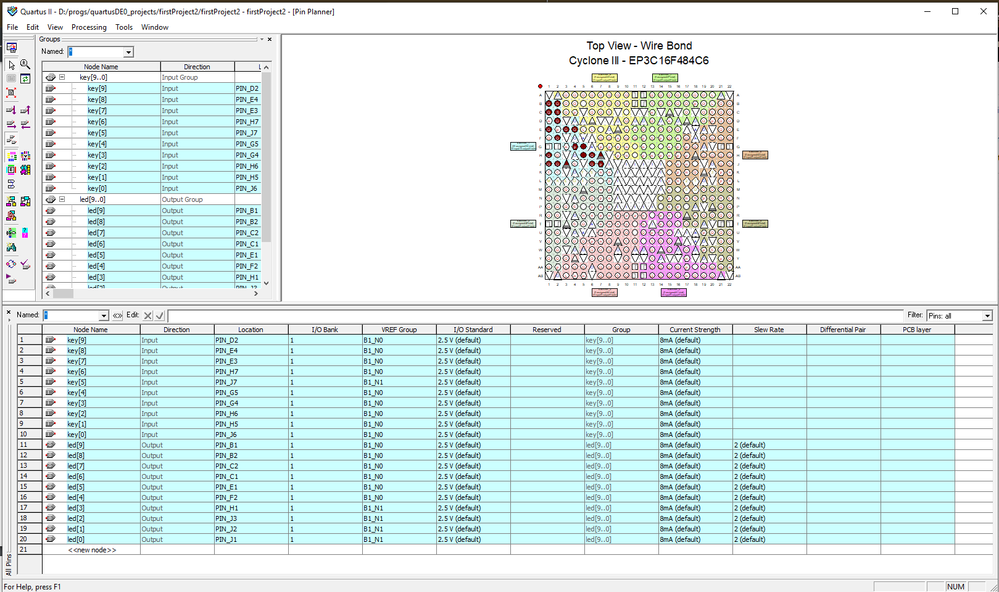Click the green I/O bank label above chip
The width and height of the screenshot is (999, 592).
point(665,78)
